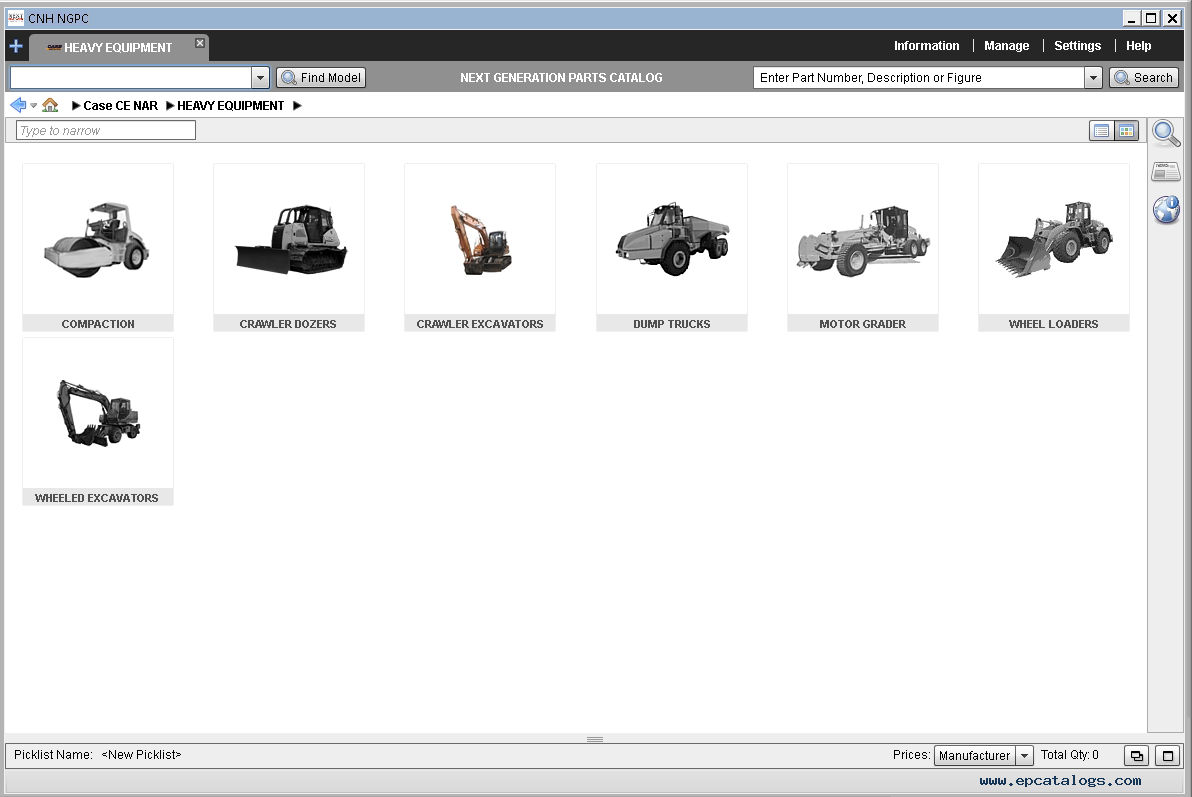Screen dimensions: 1192x797
Task: Expand the part search history dropdown
Action: point(1093,78)
